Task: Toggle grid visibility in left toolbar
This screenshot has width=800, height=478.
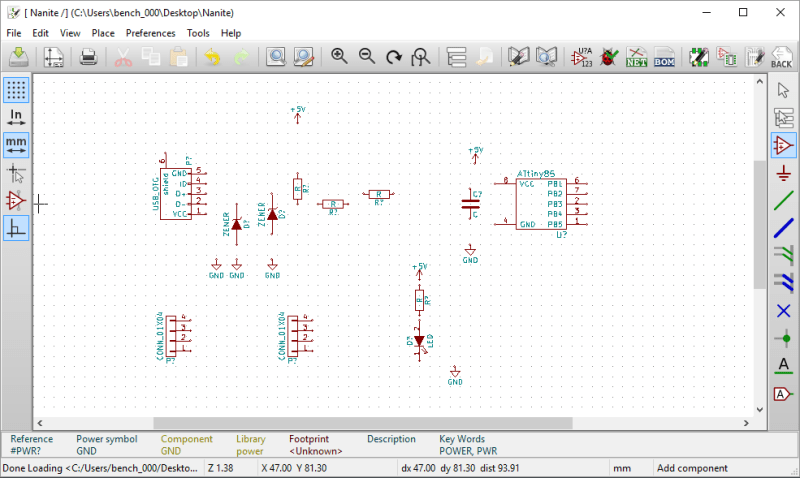Action: (x=16, y=89)
